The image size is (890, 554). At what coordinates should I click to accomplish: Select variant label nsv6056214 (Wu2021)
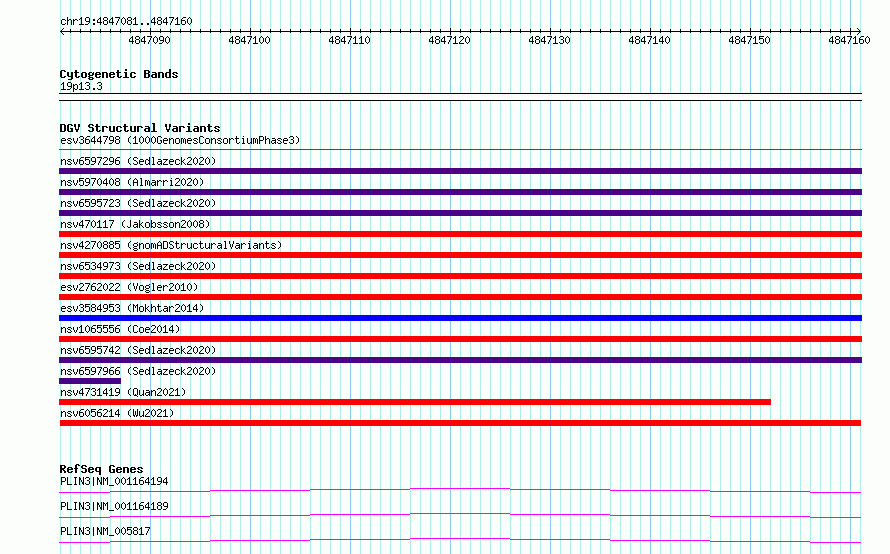(117, 413)
